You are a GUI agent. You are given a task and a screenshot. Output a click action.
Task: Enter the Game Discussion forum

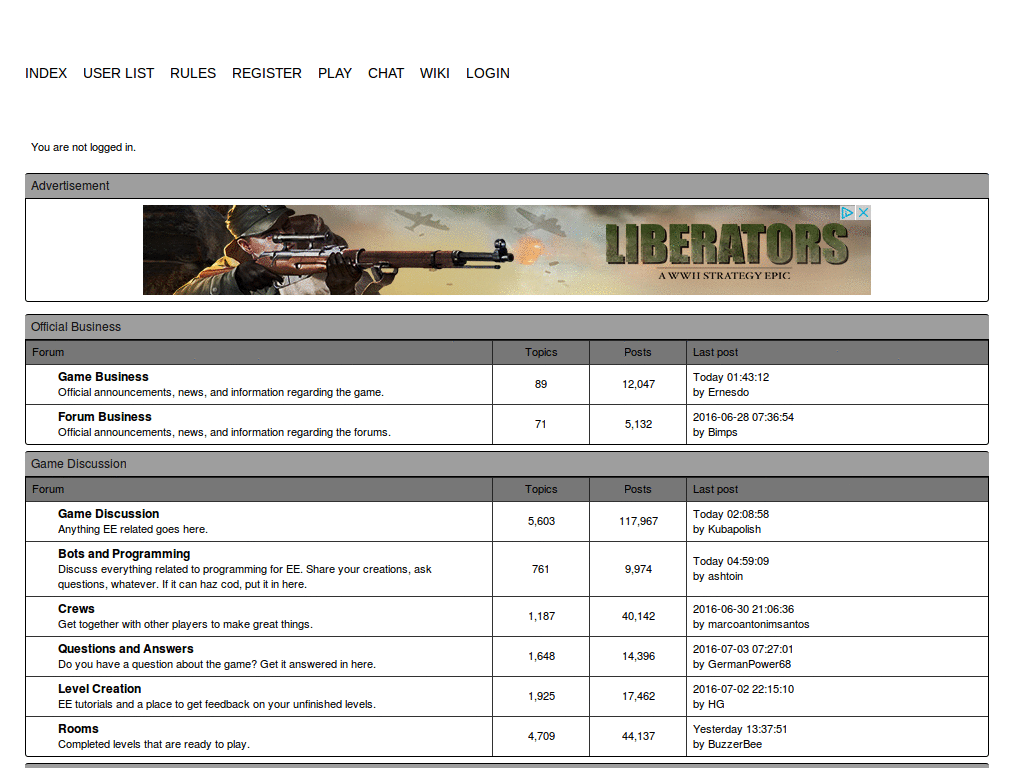(108, 514)
